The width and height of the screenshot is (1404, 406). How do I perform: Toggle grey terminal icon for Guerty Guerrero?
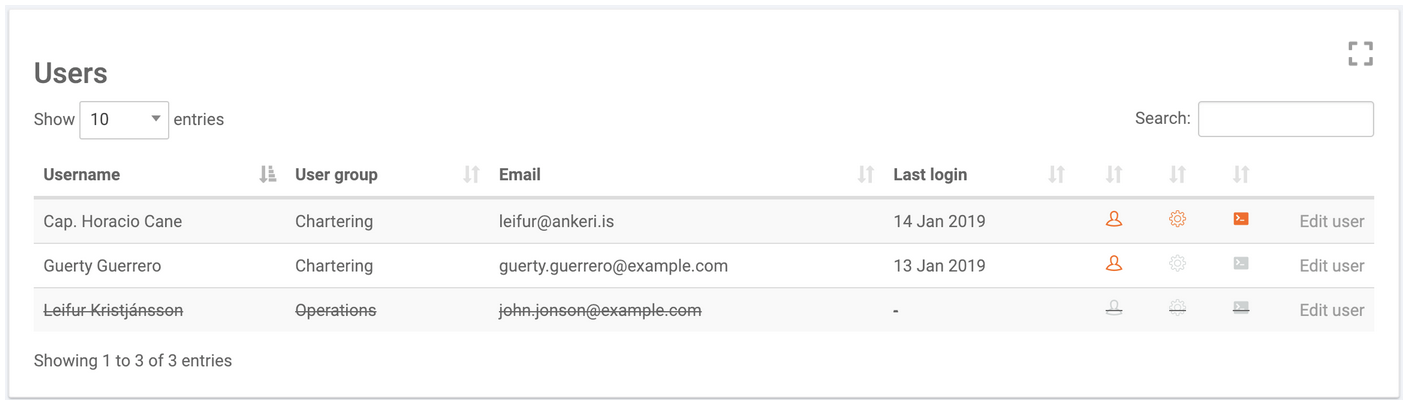(x=1241, y=264)
